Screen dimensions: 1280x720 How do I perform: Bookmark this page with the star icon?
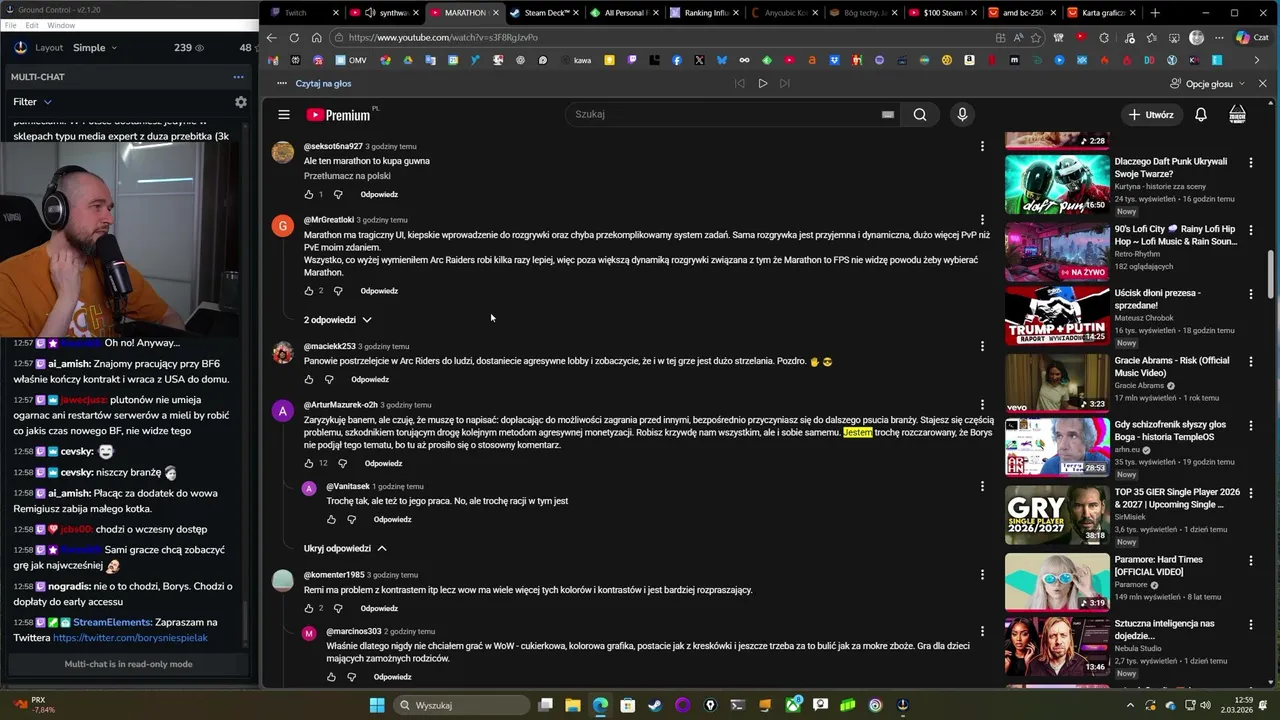[x=1036, y=38]
